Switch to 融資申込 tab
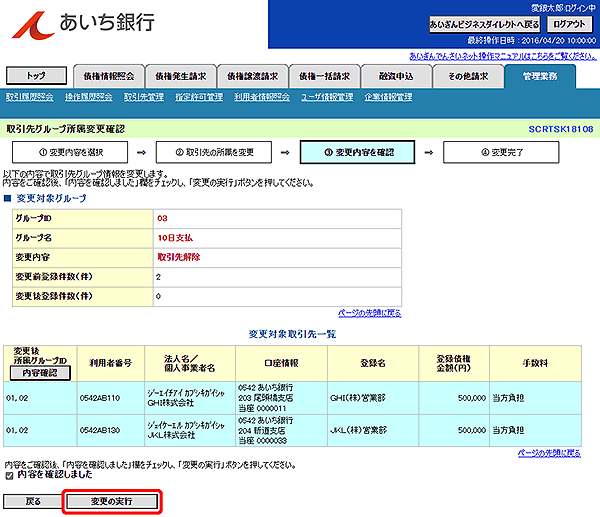The width and height of the screenshot is (600, 517). 396,76
